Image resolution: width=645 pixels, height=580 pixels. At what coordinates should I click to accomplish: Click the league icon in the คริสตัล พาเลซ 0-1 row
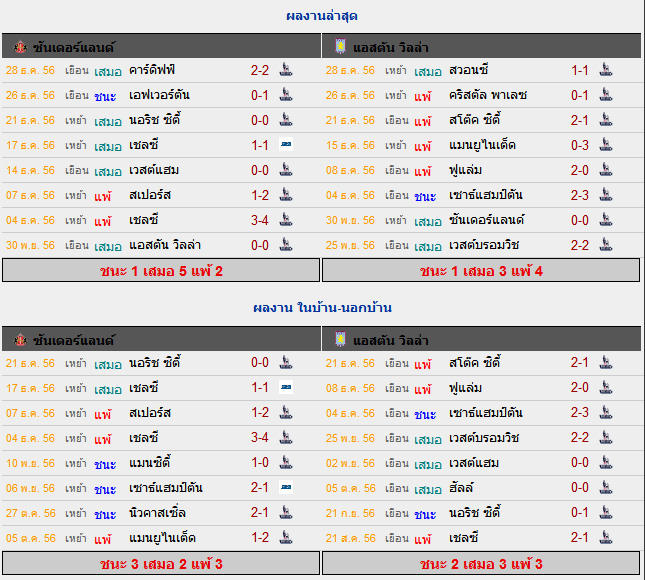606,95
